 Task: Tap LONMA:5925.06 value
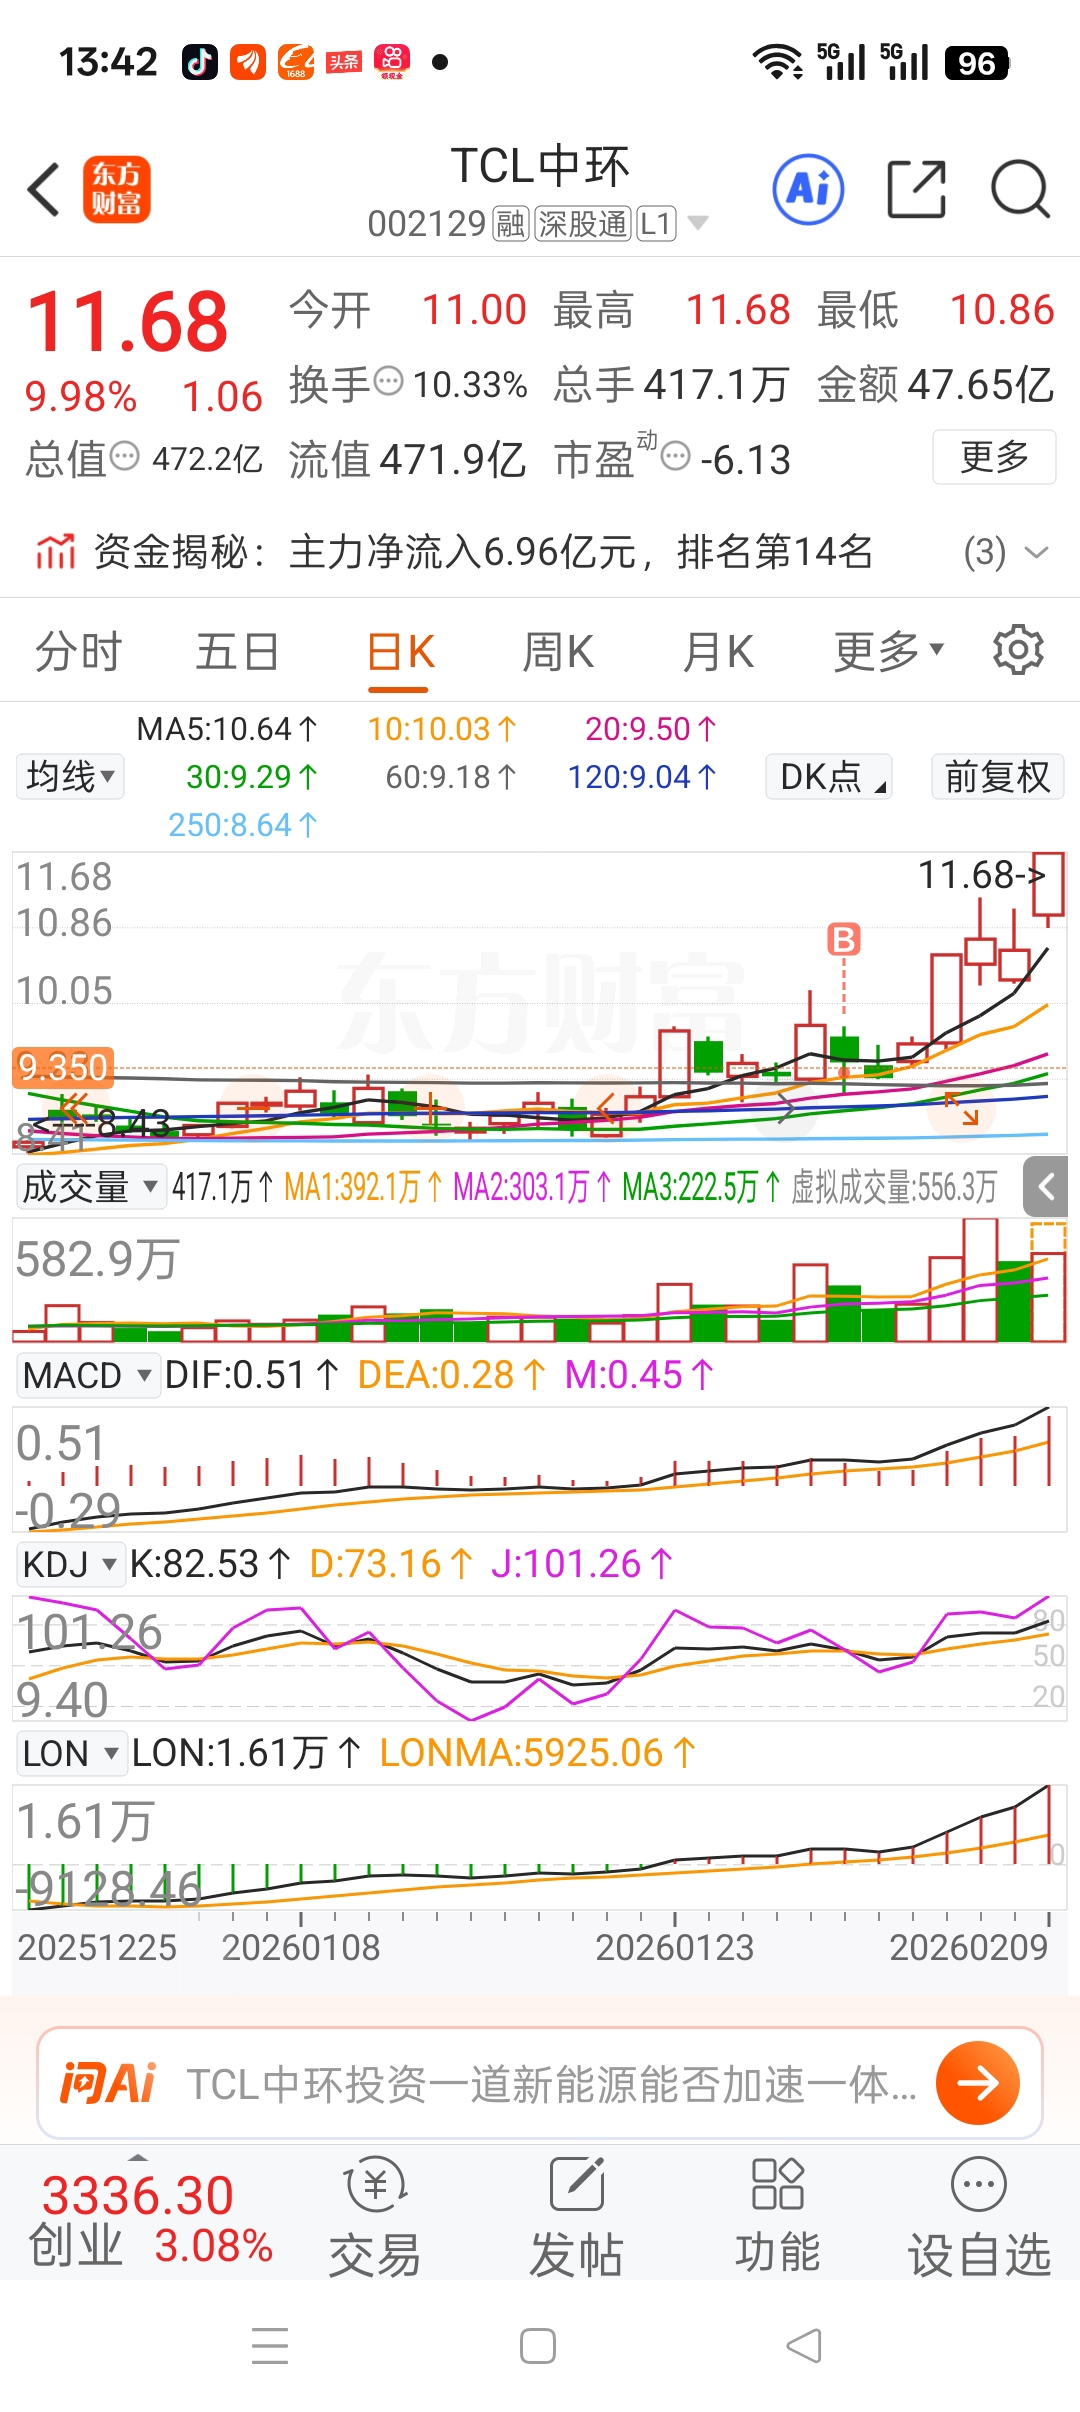(x=538, y=1753)
